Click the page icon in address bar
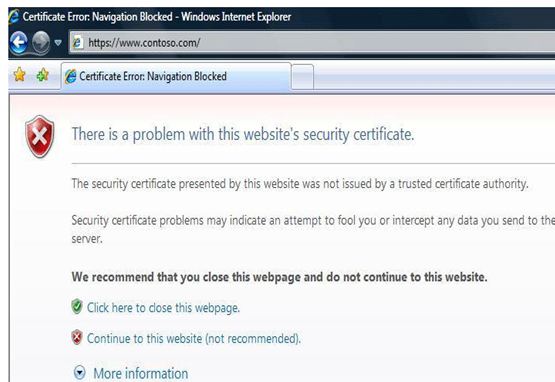This screenshot has height=382, width=555. [77, 43]
